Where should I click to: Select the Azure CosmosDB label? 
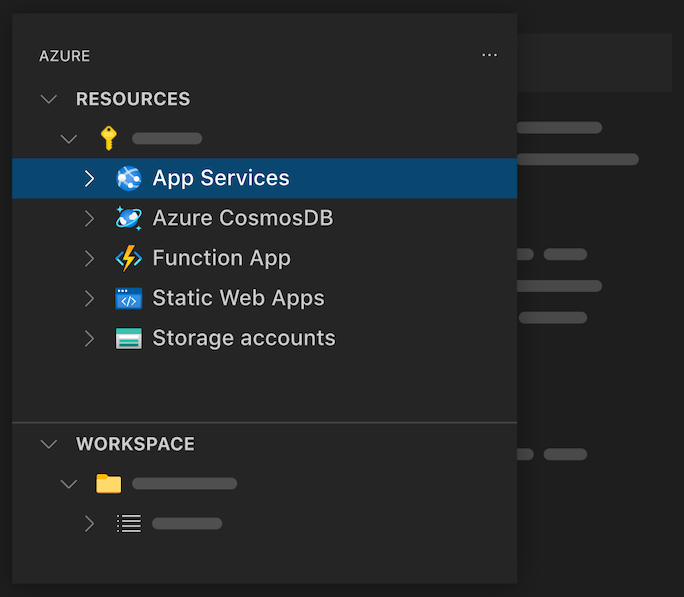click(x=243, y=218)
